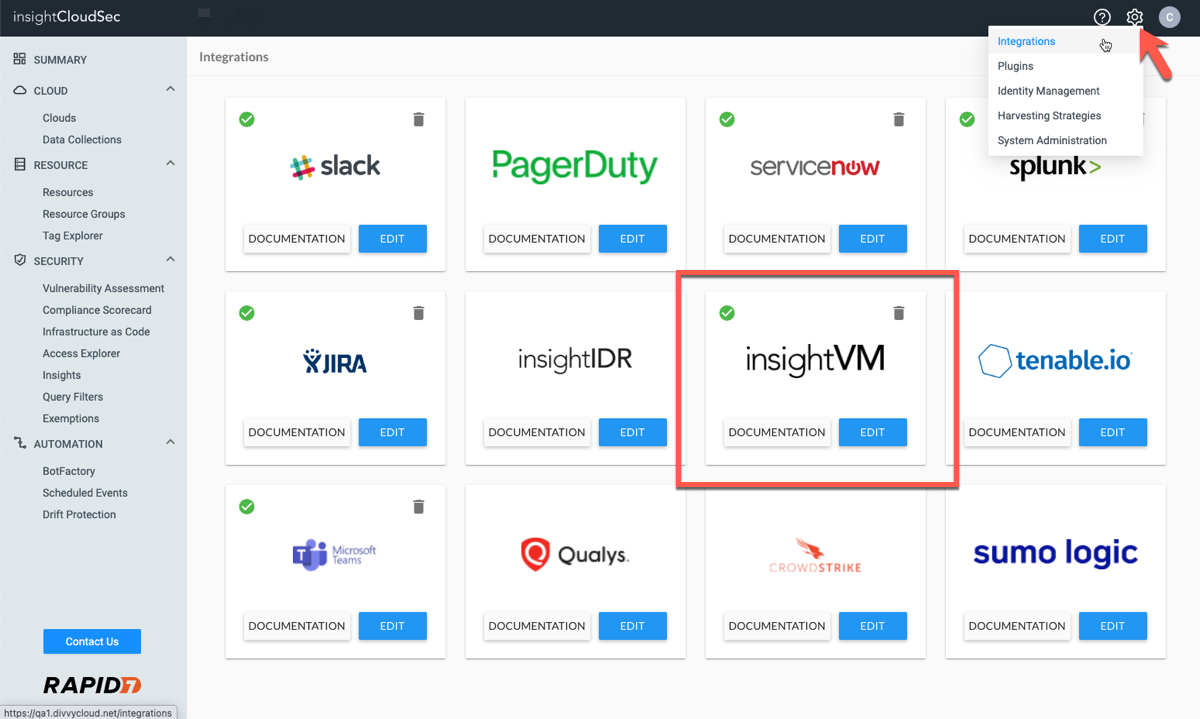Image resolution: width=1200 pixels, height=719 pixels.
Task: Open Query Filters page
Action: 73,397
